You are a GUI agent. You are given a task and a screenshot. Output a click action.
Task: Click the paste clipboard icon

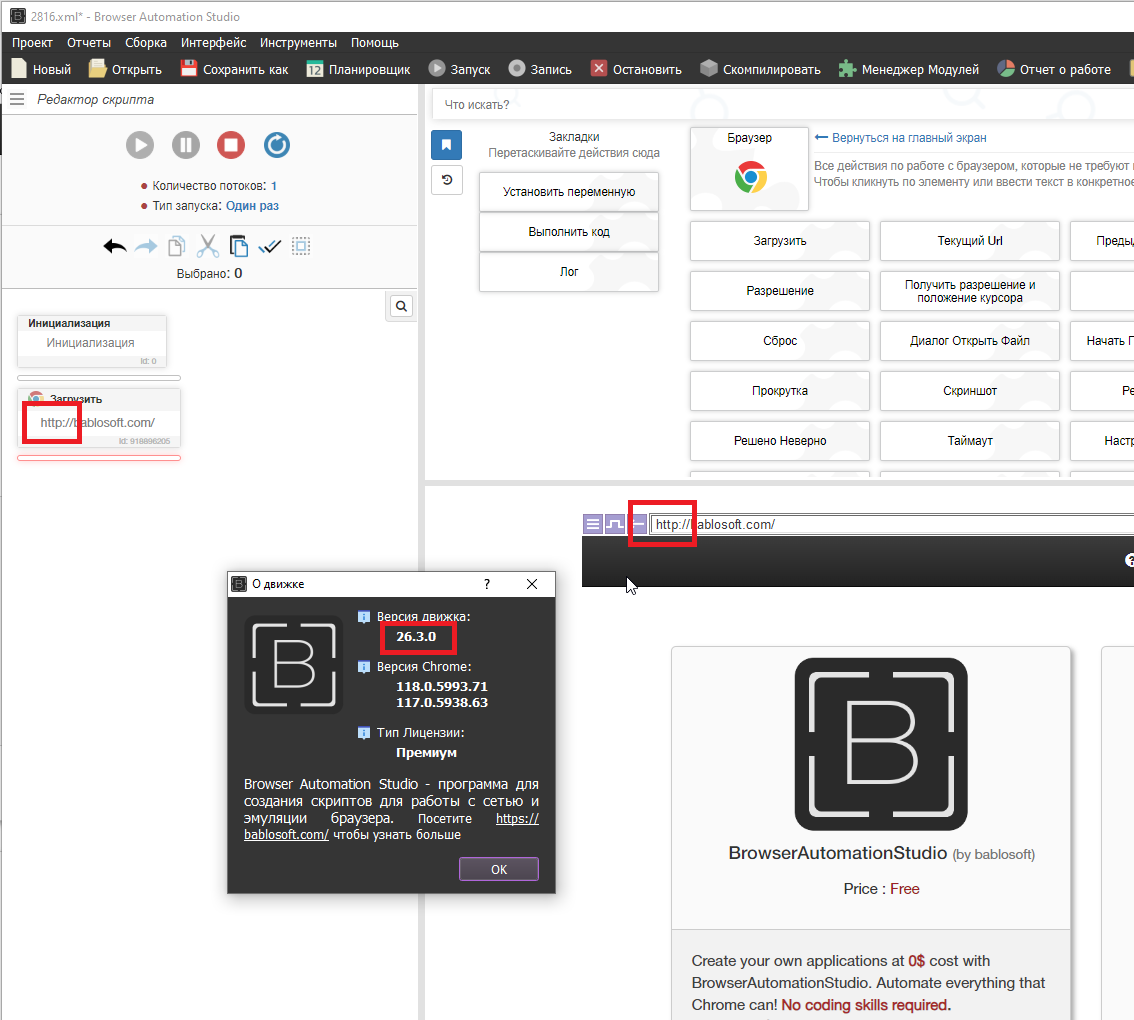(x=238, y=246)
